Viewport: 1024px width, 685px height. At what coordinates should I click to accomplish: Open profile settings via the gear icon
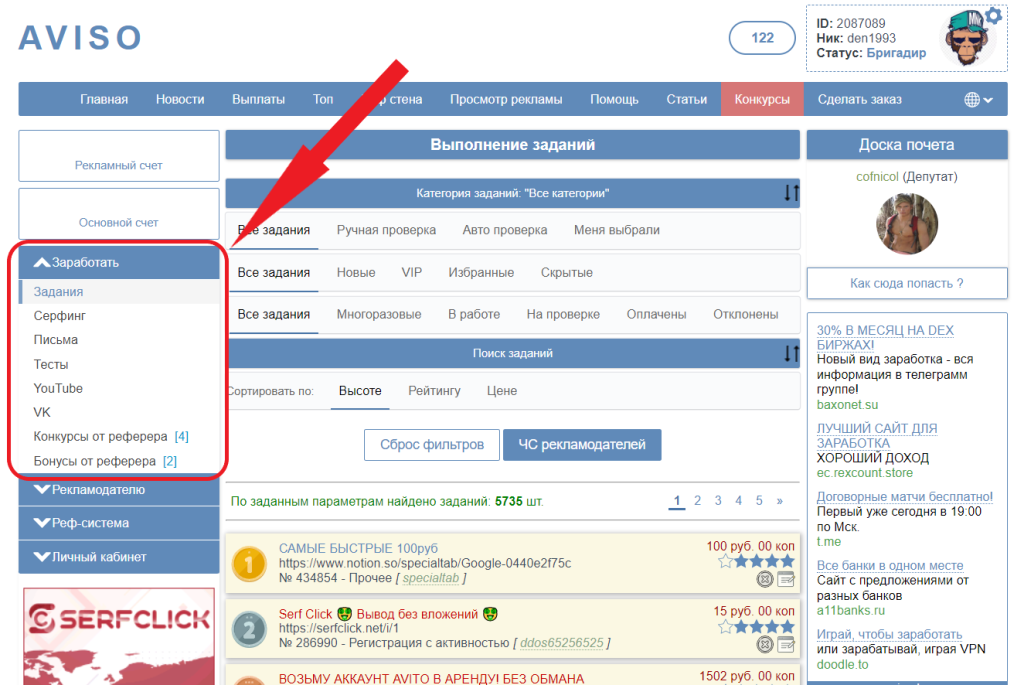pos(993,15)
